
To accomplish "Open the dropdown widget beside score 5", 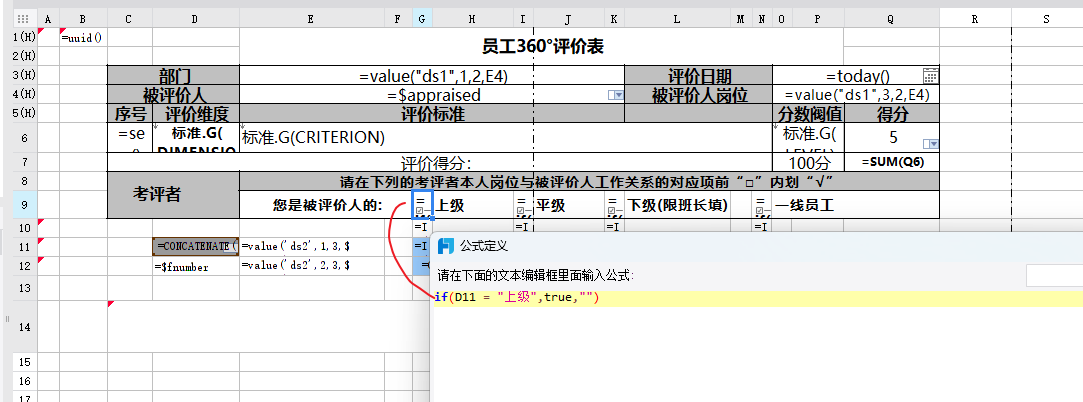I will click(x=930, y=144).
